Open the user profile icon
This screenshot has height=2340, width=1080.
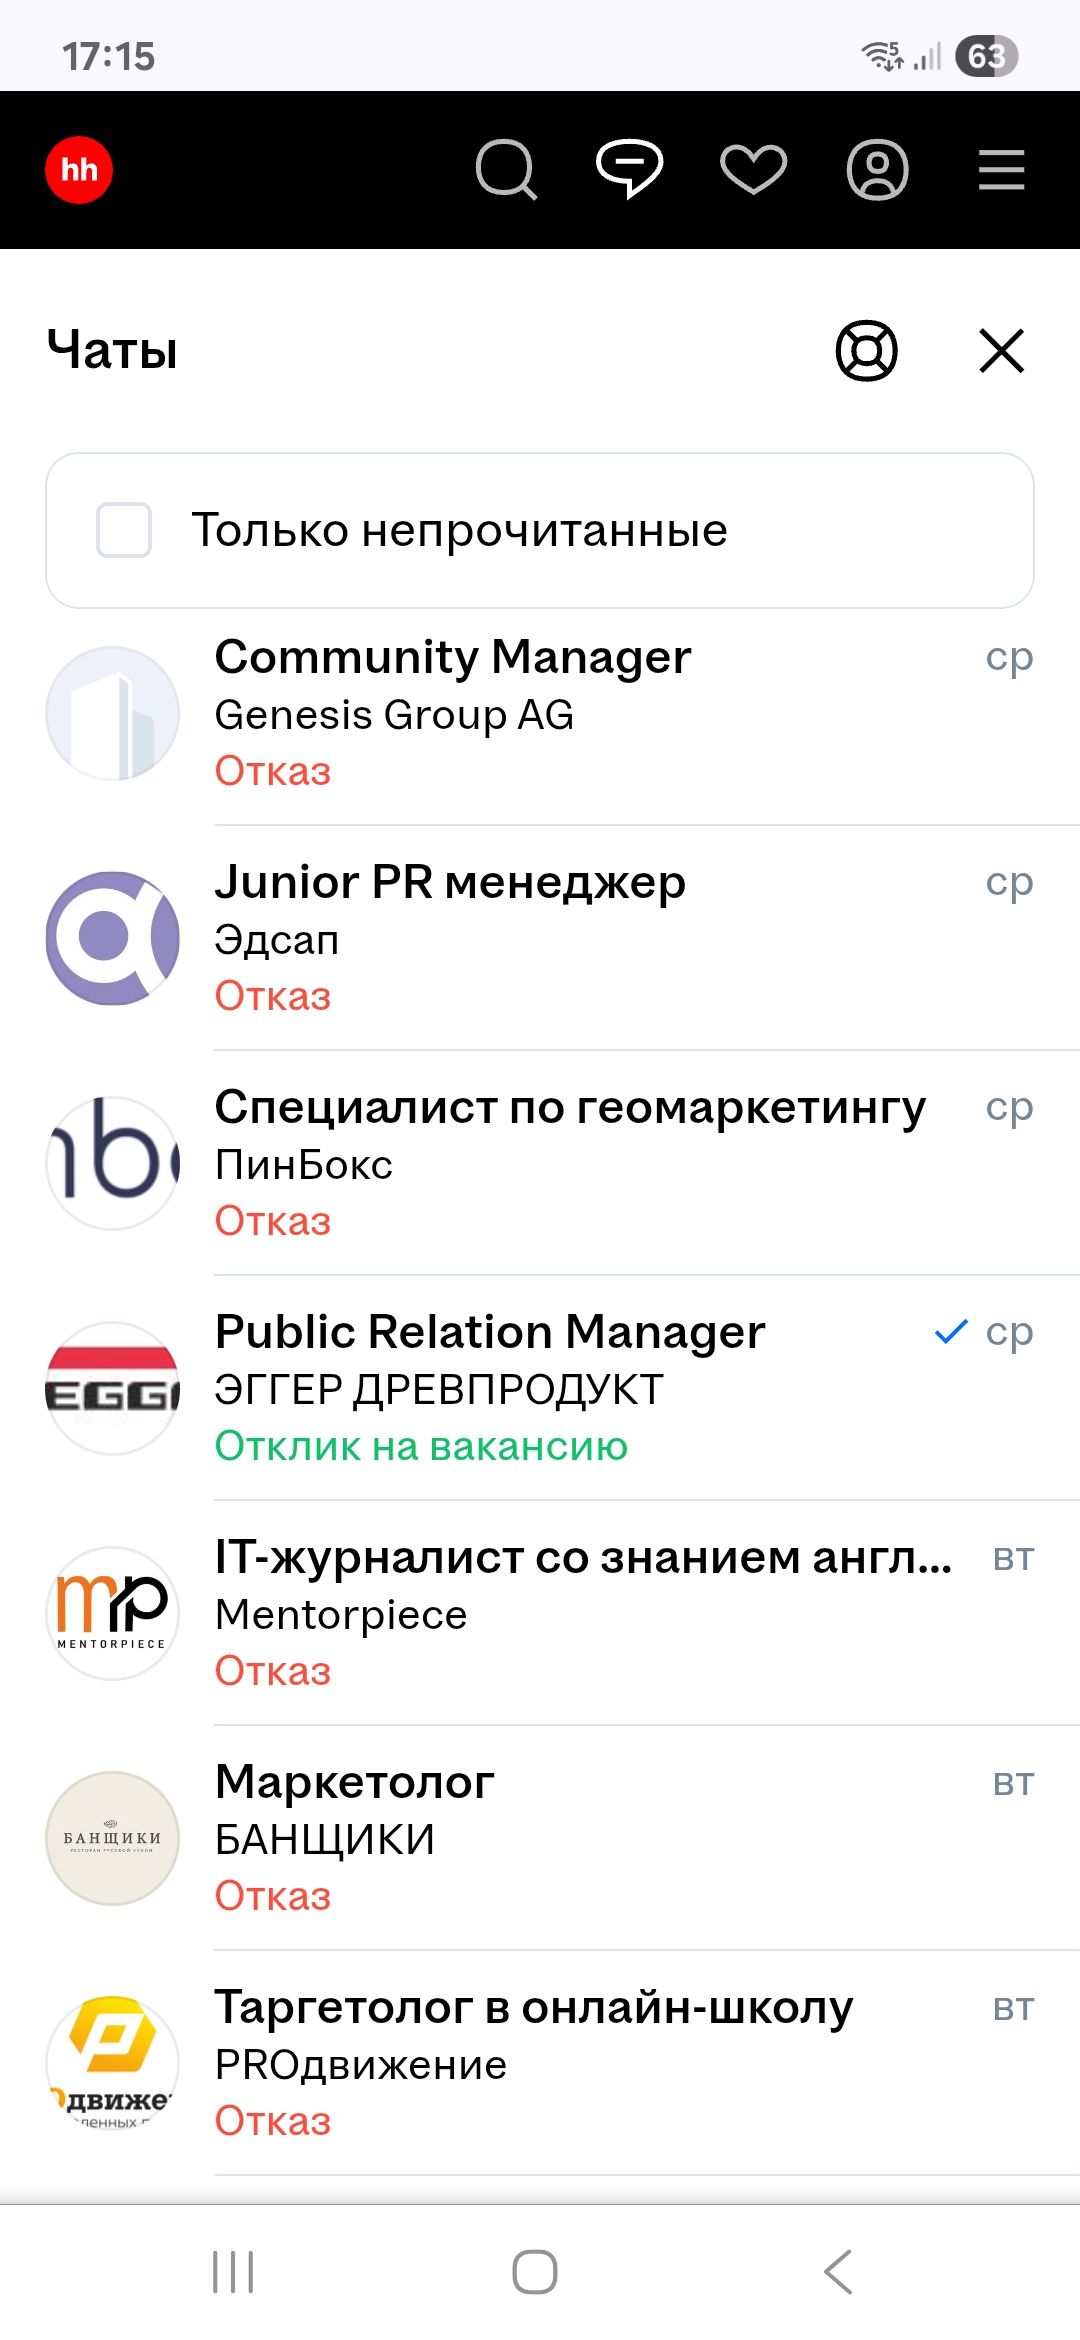[x=877, y=170]
